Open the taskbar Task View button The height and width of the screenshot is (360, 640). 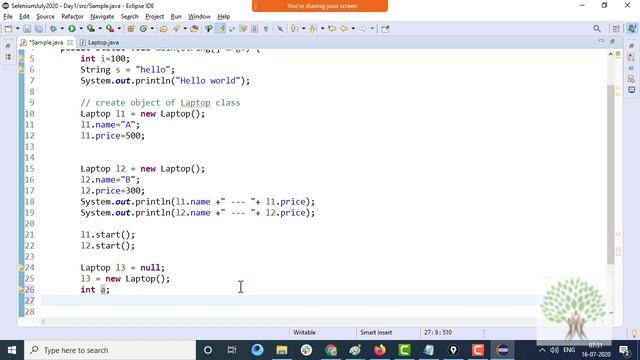coord(232,350)
